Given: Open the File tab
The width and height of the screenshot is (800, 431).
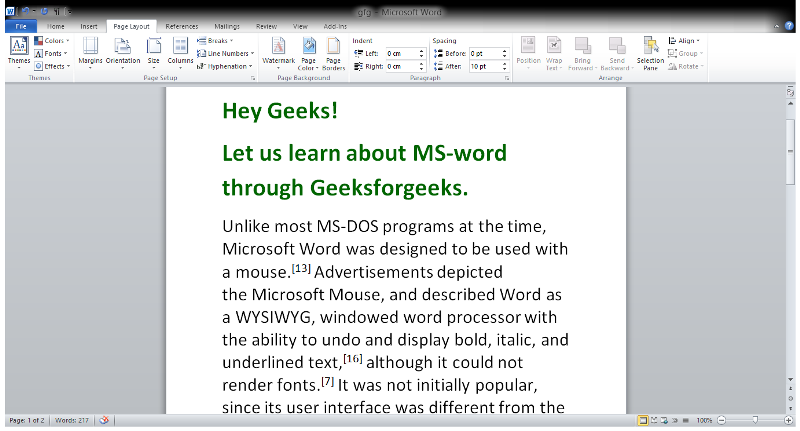Looking at the screenshot, I should [21, 27].
